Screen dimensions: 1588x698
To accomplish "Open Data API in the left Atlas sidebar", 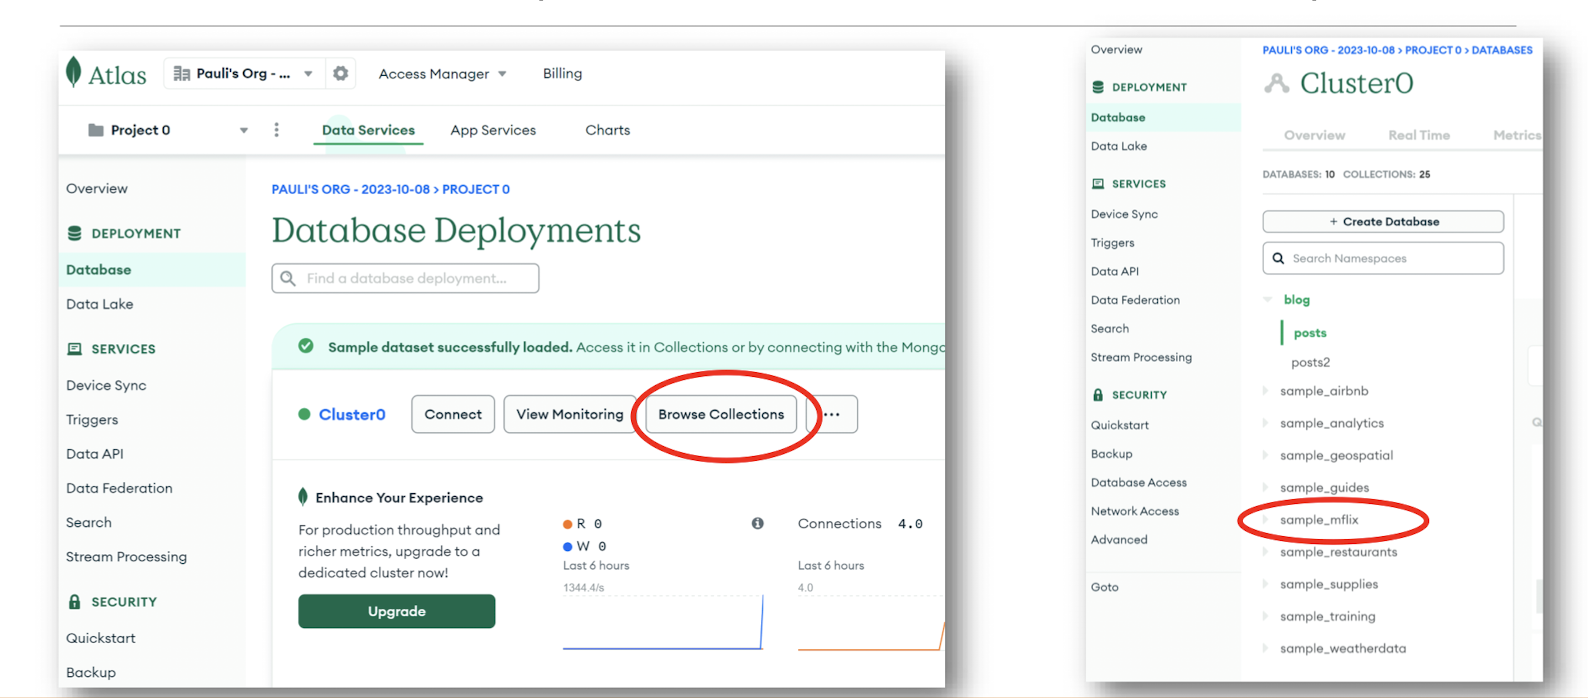I will tap(95, 454).
